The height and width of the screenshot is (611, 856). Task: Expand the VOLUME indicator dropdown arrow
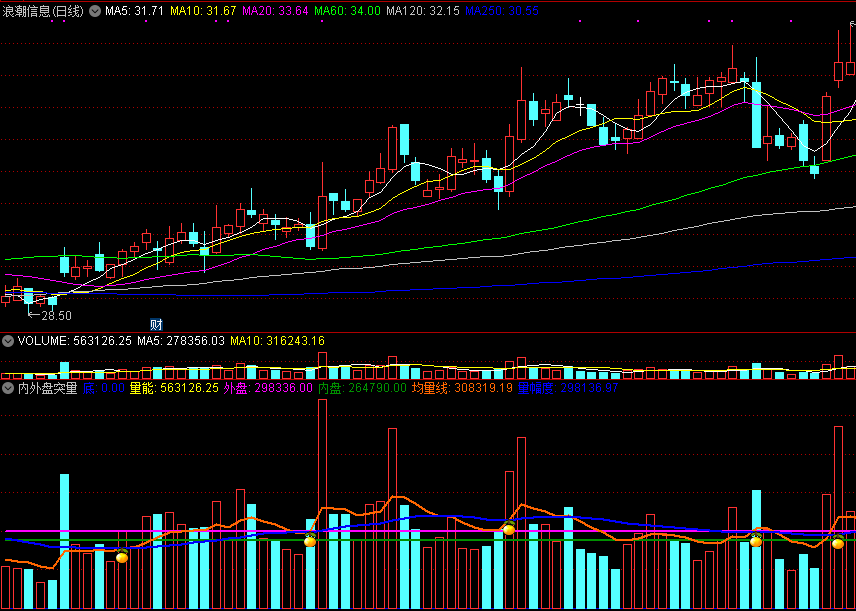click(x=8, y=341)
